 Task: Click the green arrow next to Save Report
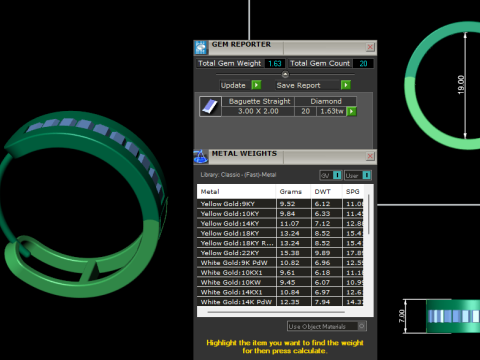[346, 85]
